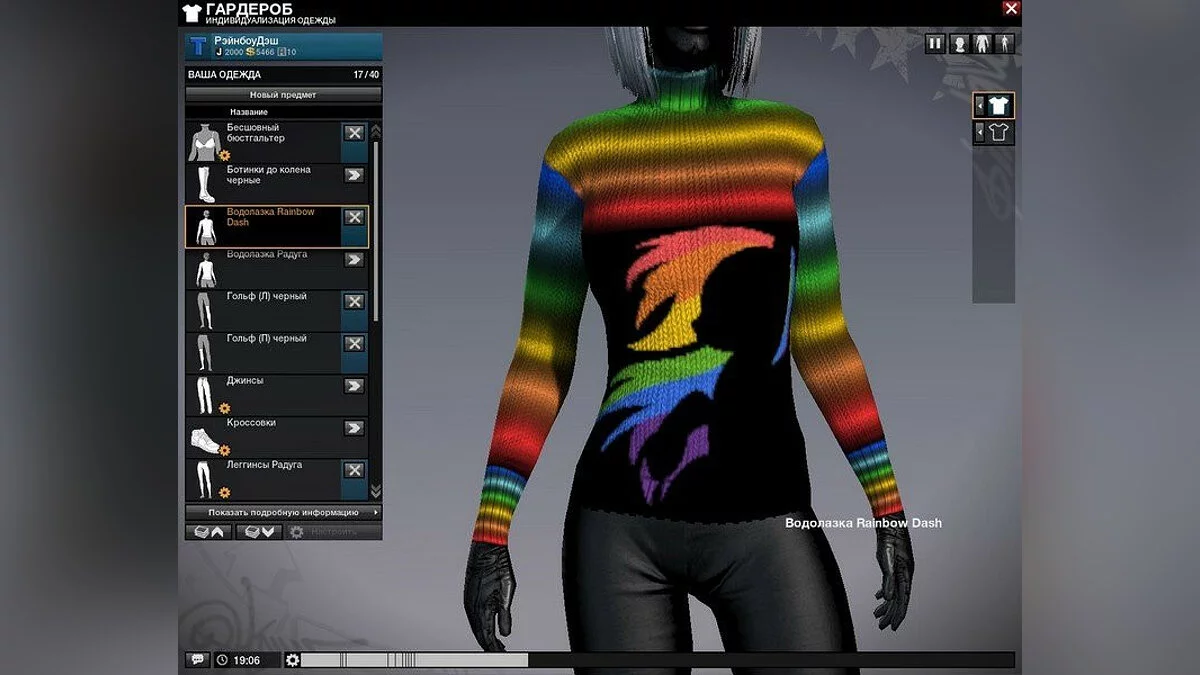The height and width of the screenshot is (675, 1200).
Task: Unequip Бесшовный бюстгальтер with its X toggle
Action: point(354,133)
